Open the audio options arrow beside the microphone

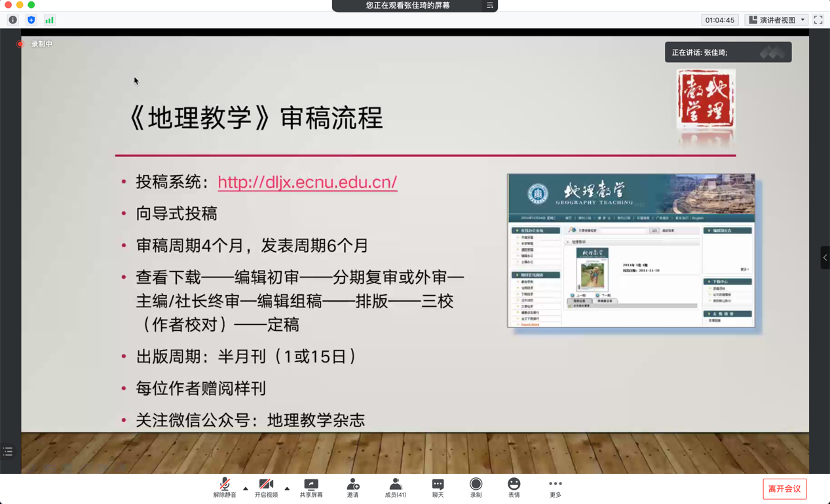(248, 488)
